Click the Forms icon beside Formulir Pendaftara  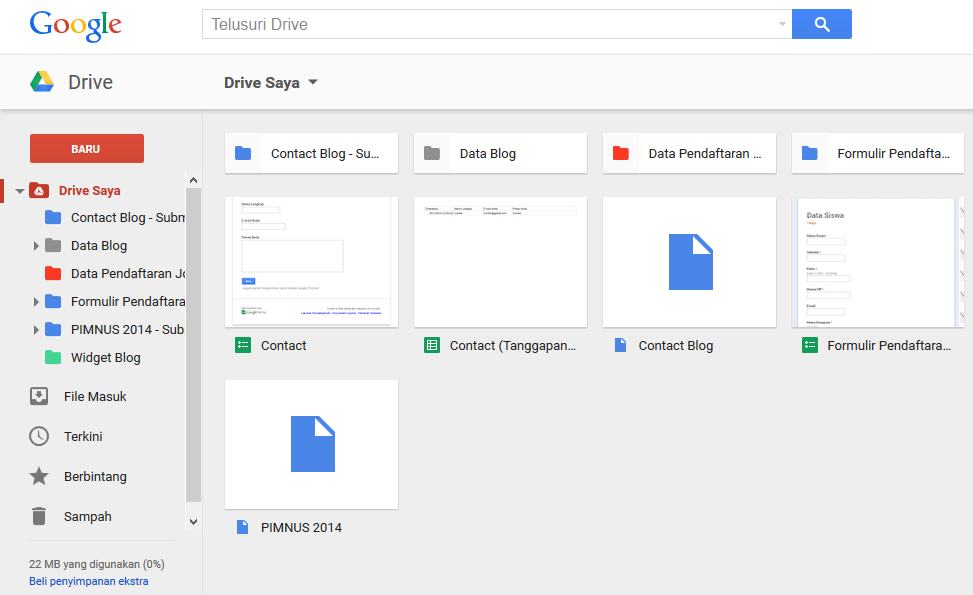click(808, 344)
